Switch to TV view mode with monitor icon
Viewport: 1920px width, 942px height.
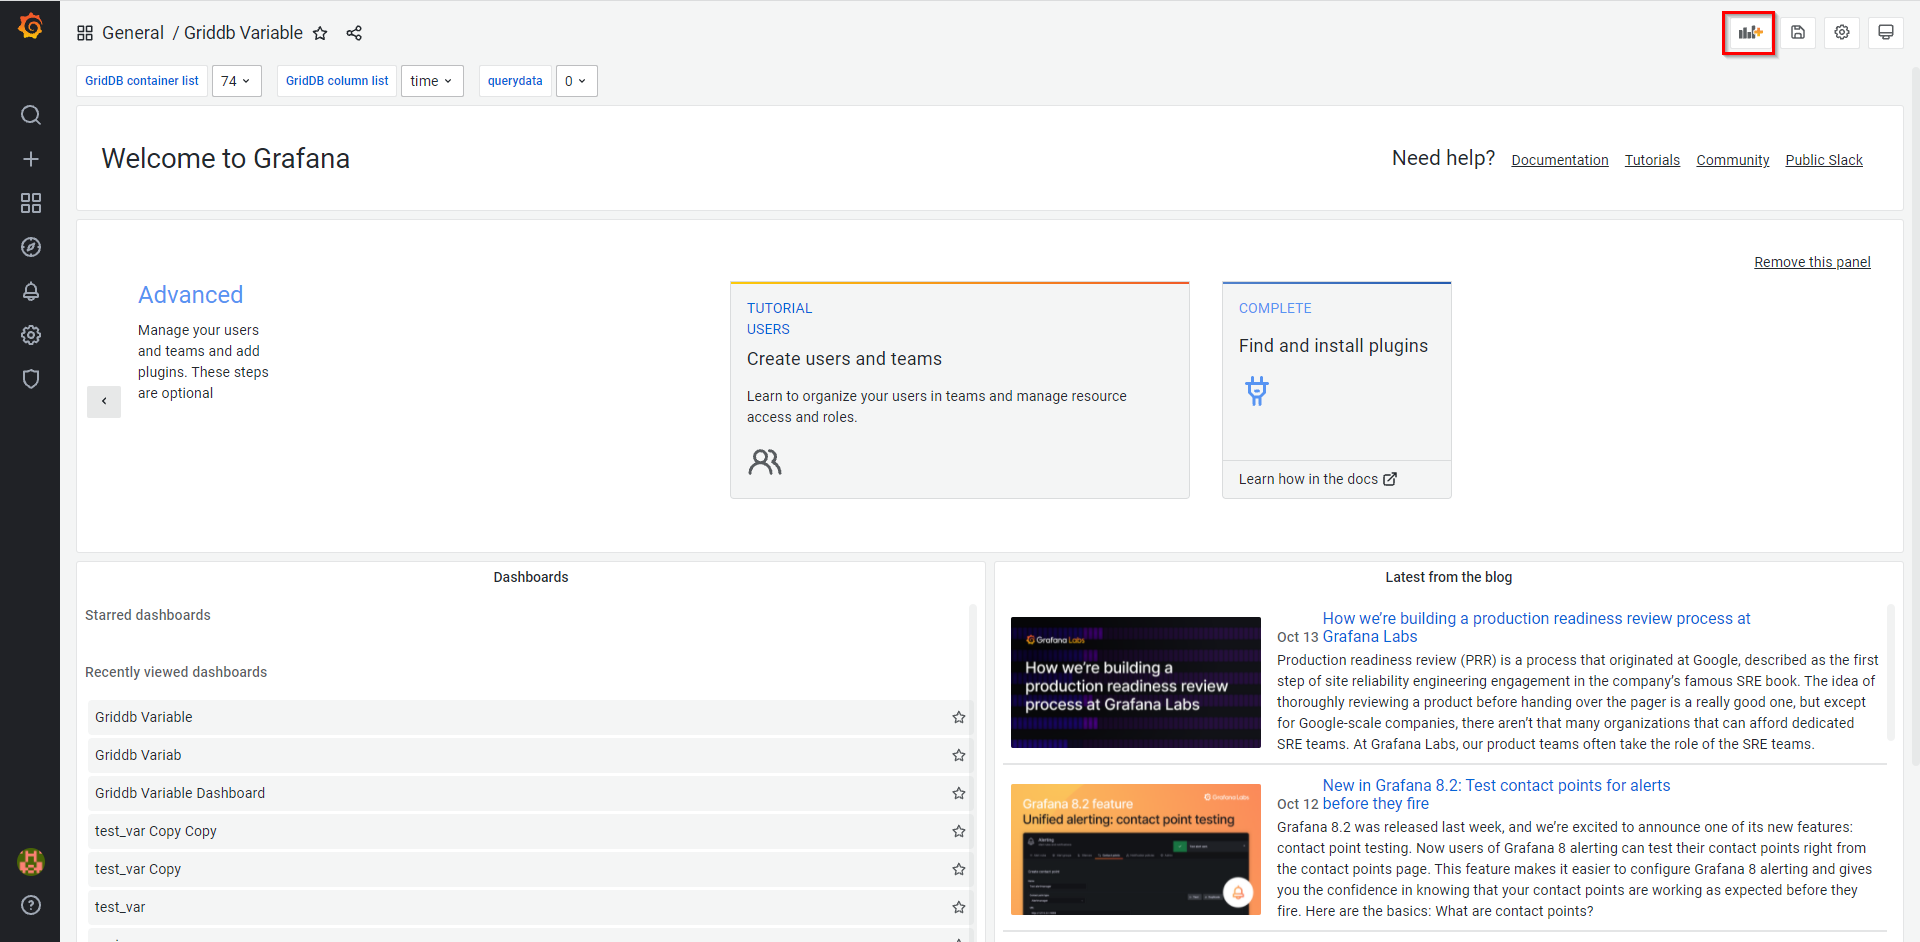(1885, 33)
